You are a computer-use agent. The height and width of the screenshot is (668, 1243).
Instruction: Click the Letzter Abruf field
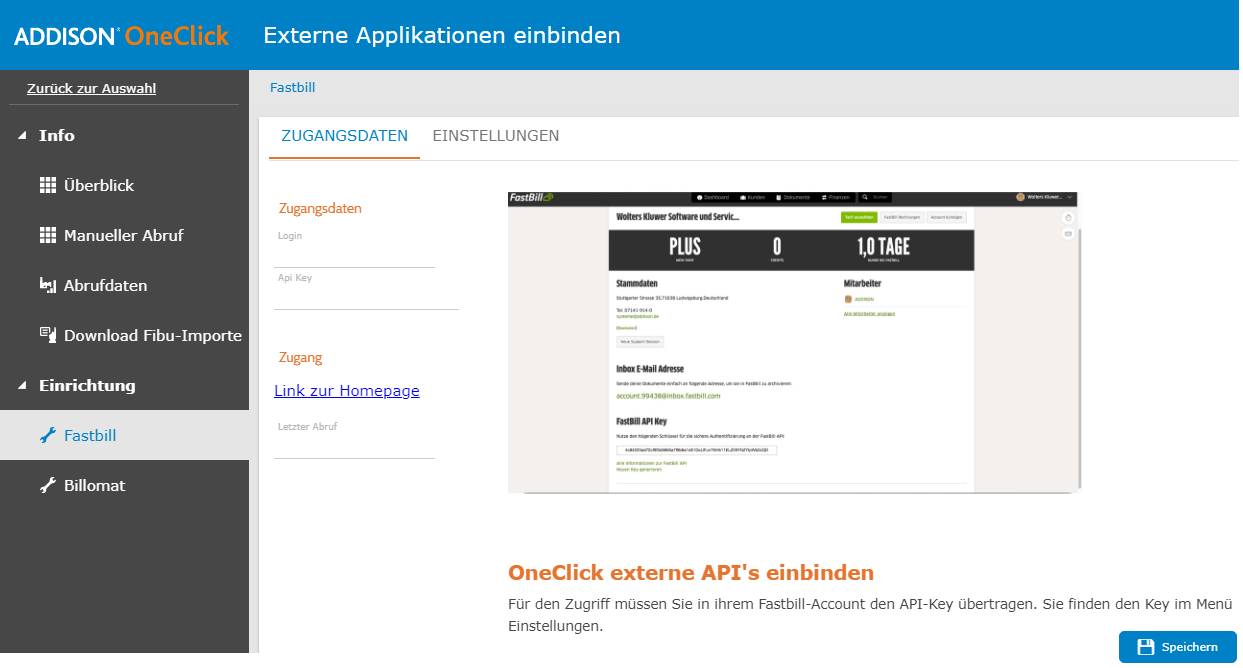pyautogui.click(x=355, y=447)
